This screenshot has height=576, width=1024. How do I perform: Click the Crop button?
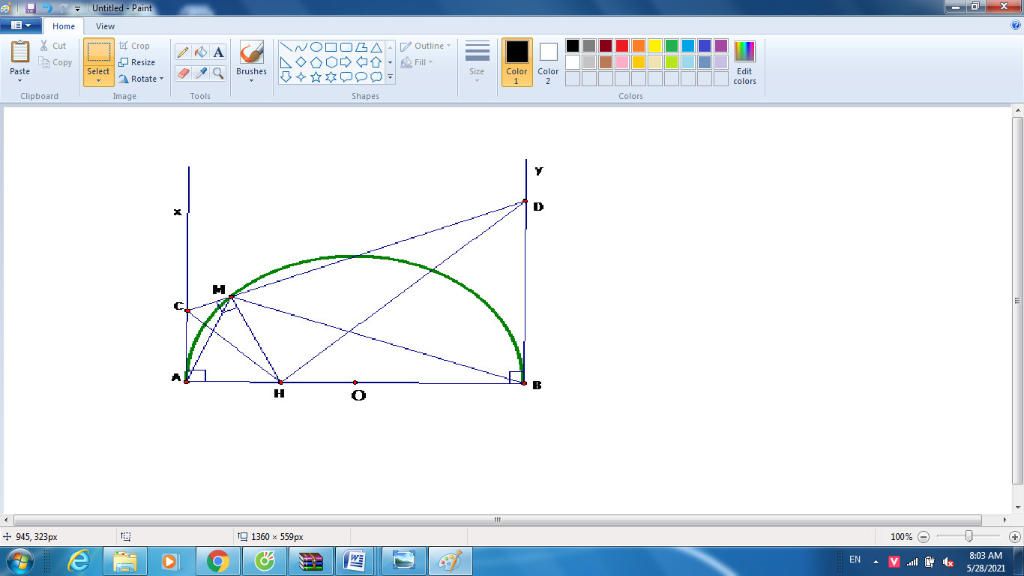(135, 46)
